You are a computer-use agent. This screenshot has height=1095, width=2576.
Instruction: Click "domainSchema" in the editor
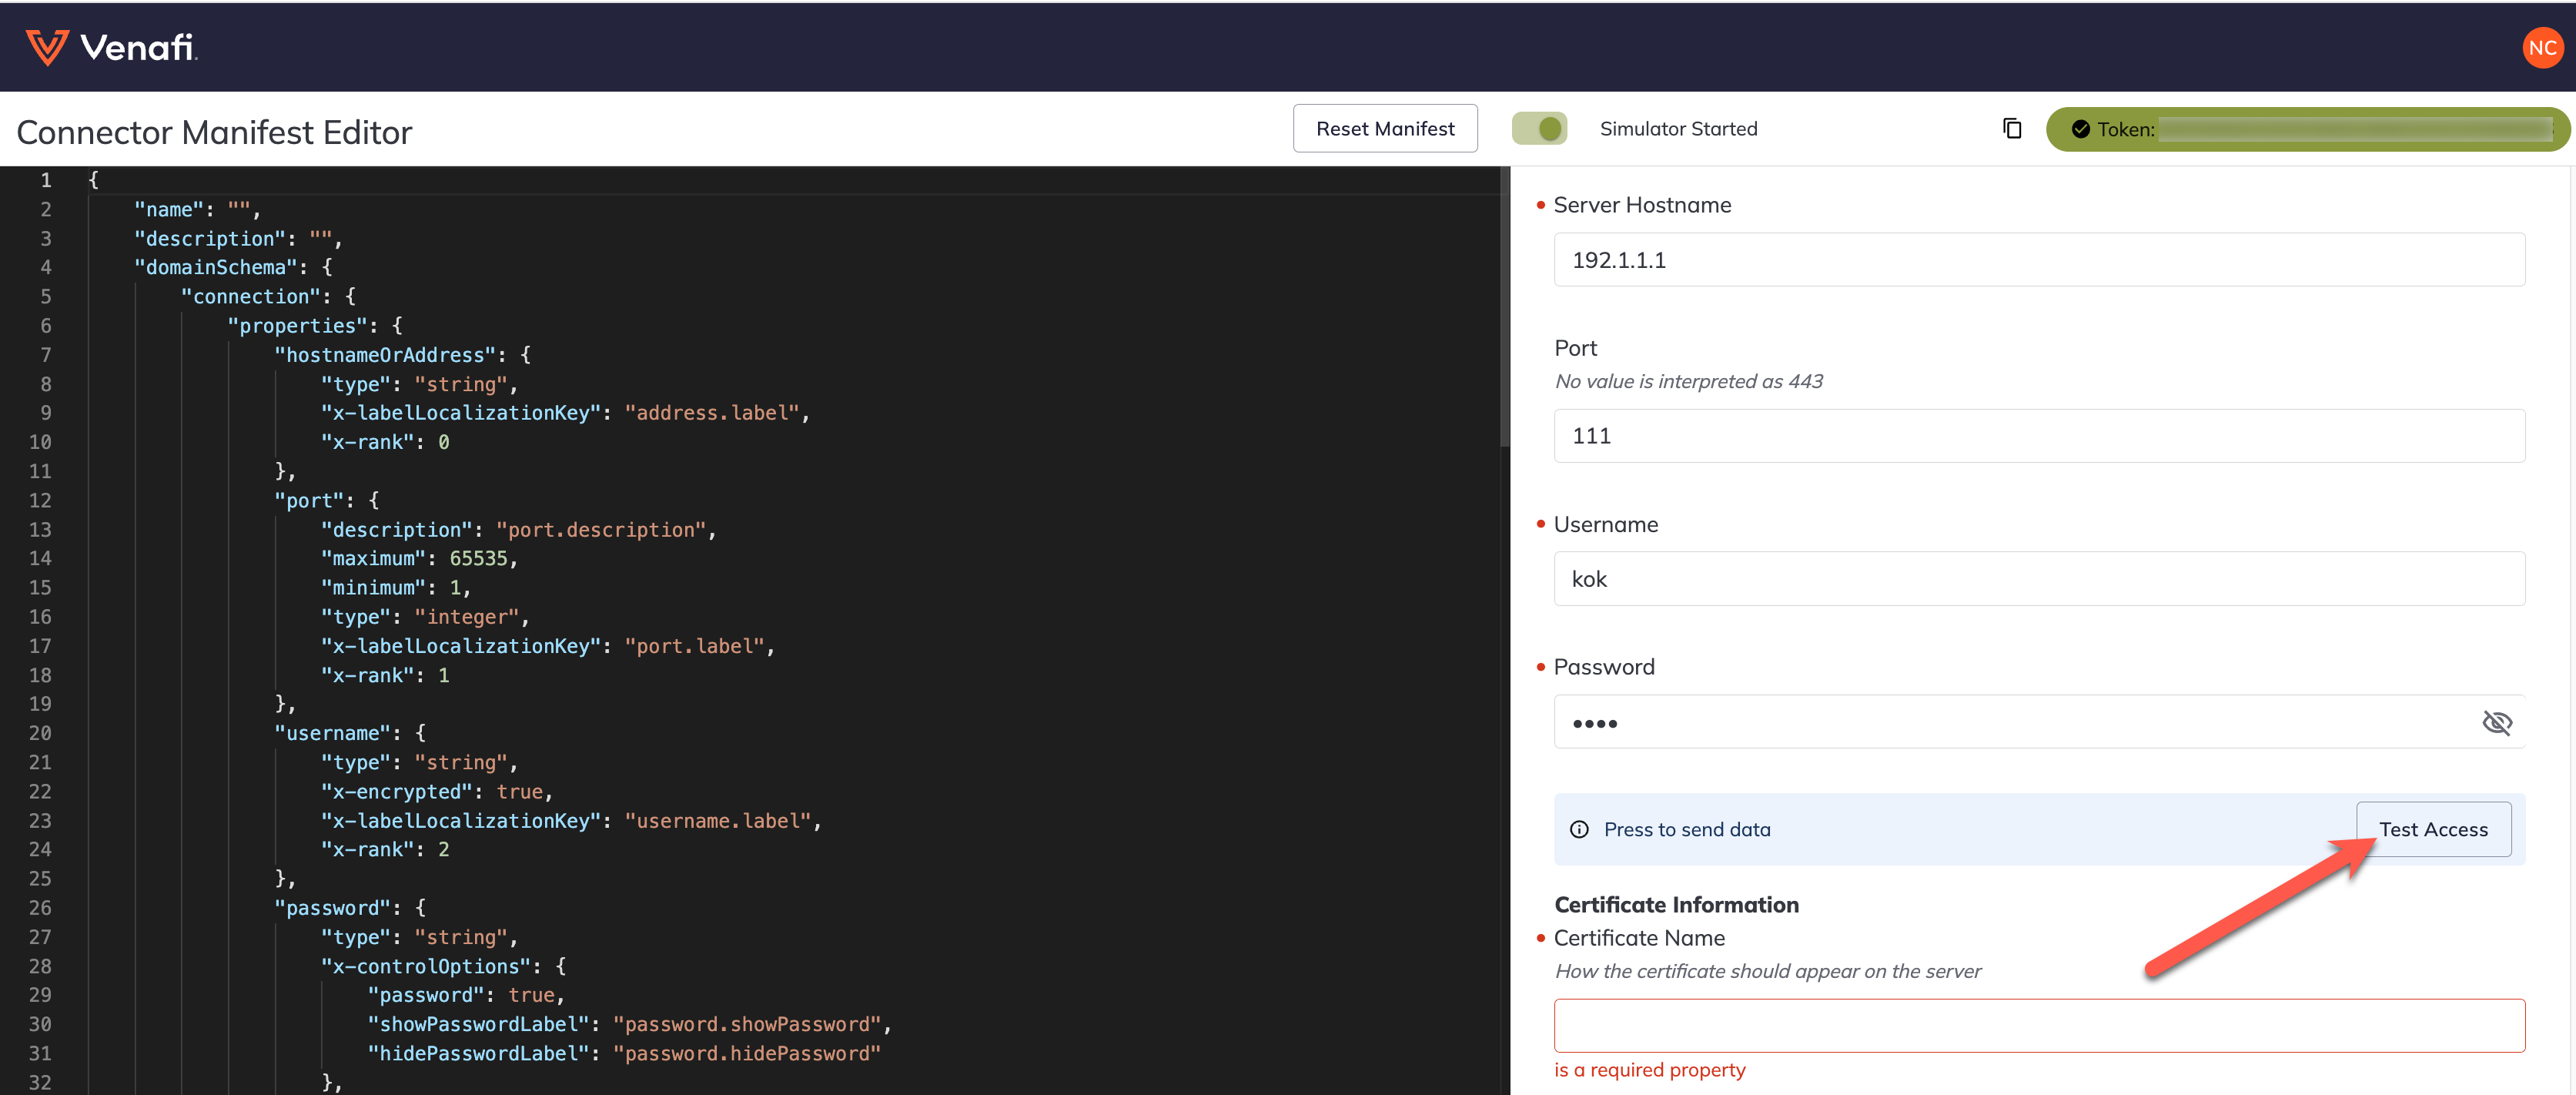pos(216,267)
